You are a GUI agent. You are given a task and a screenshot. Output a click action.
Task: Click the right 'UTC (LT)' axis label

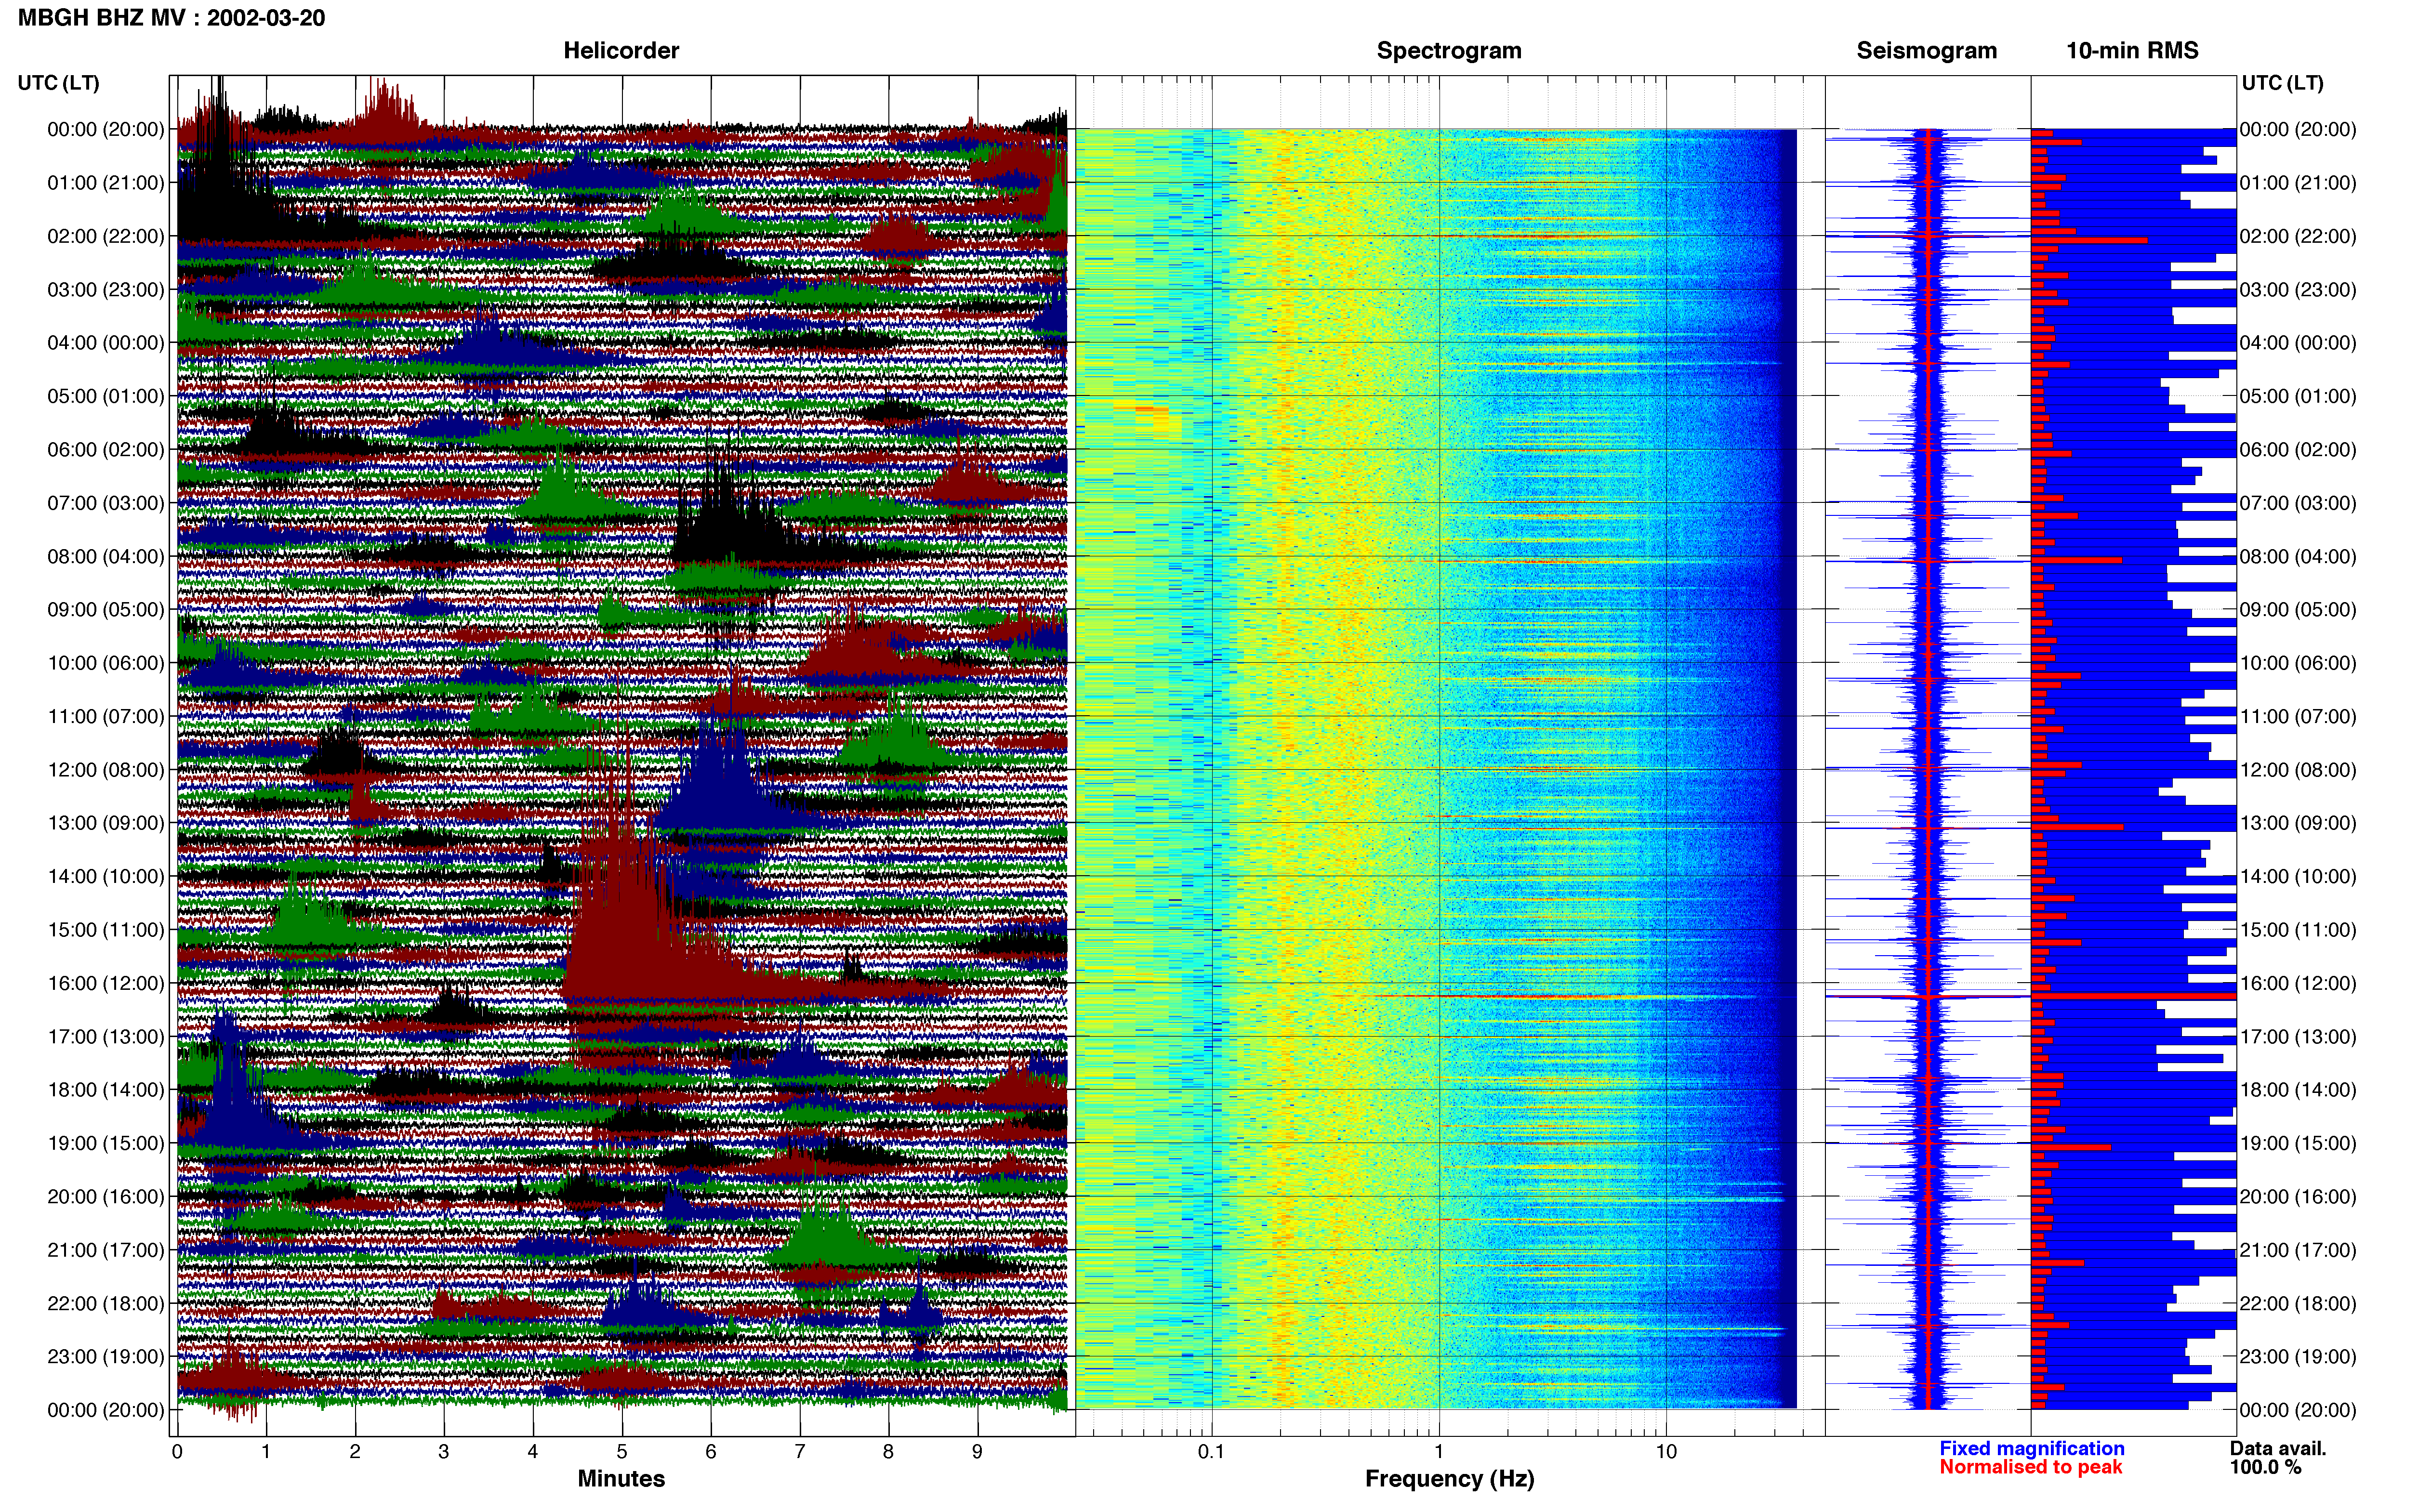tap(2283, 83)
